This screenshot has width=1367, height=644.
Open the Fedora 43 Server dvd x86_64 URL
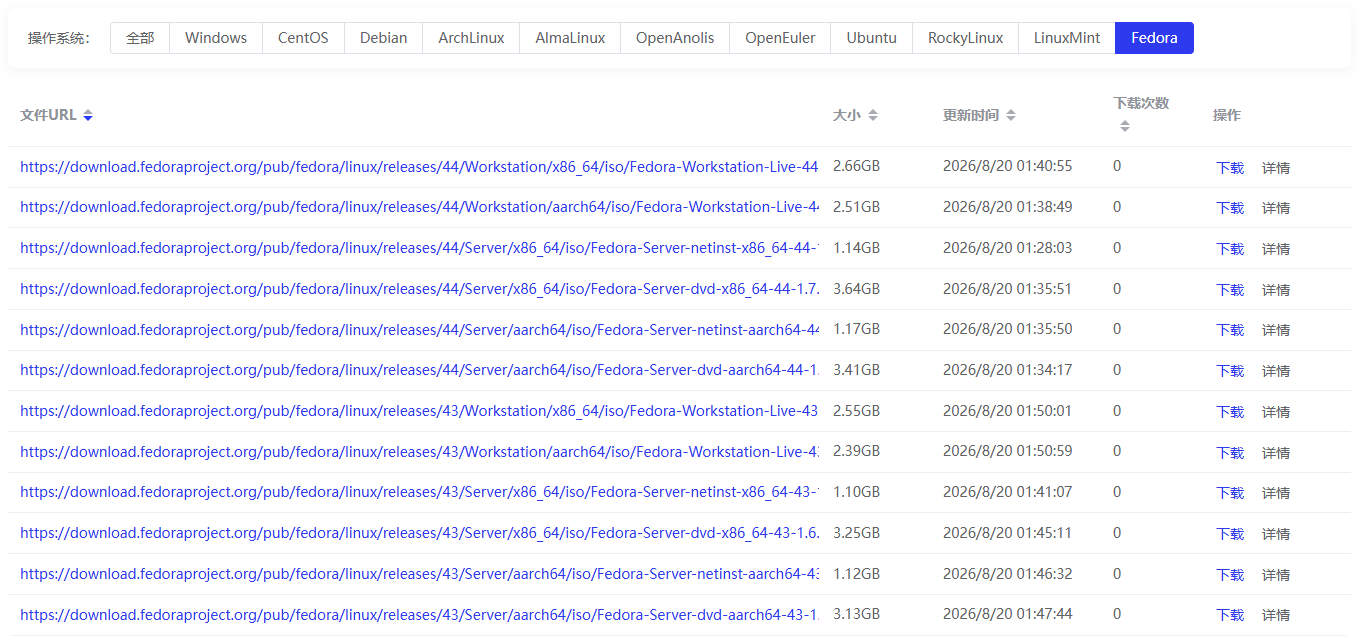419,533
